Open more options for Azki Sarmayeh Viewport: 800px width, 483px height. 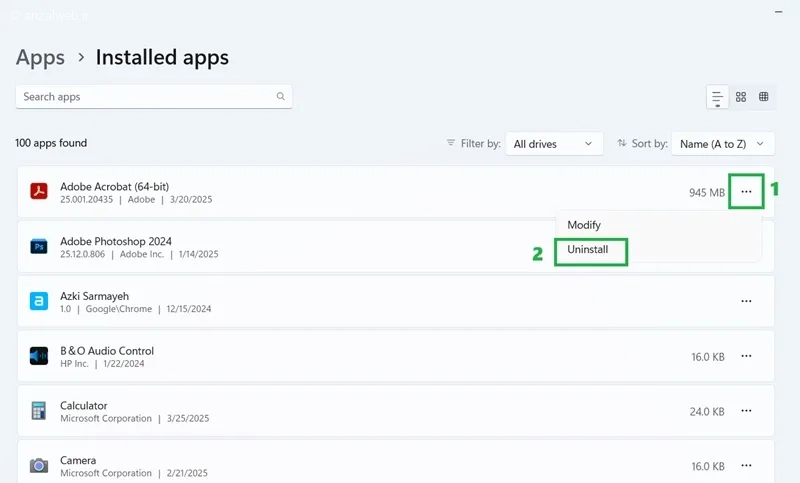click(x=746, y=301)
